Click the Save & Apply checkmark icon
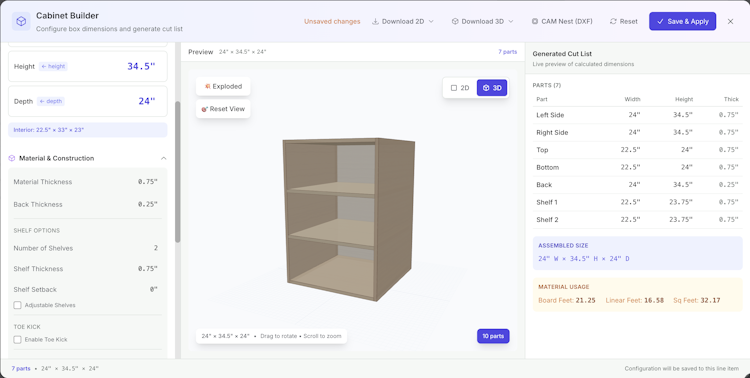750x378 pixels. (x=661, y=22)
